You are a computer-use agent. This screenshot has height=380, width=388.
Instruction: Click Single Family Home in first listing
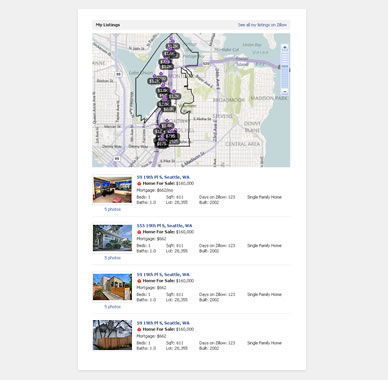click(264, 197)
